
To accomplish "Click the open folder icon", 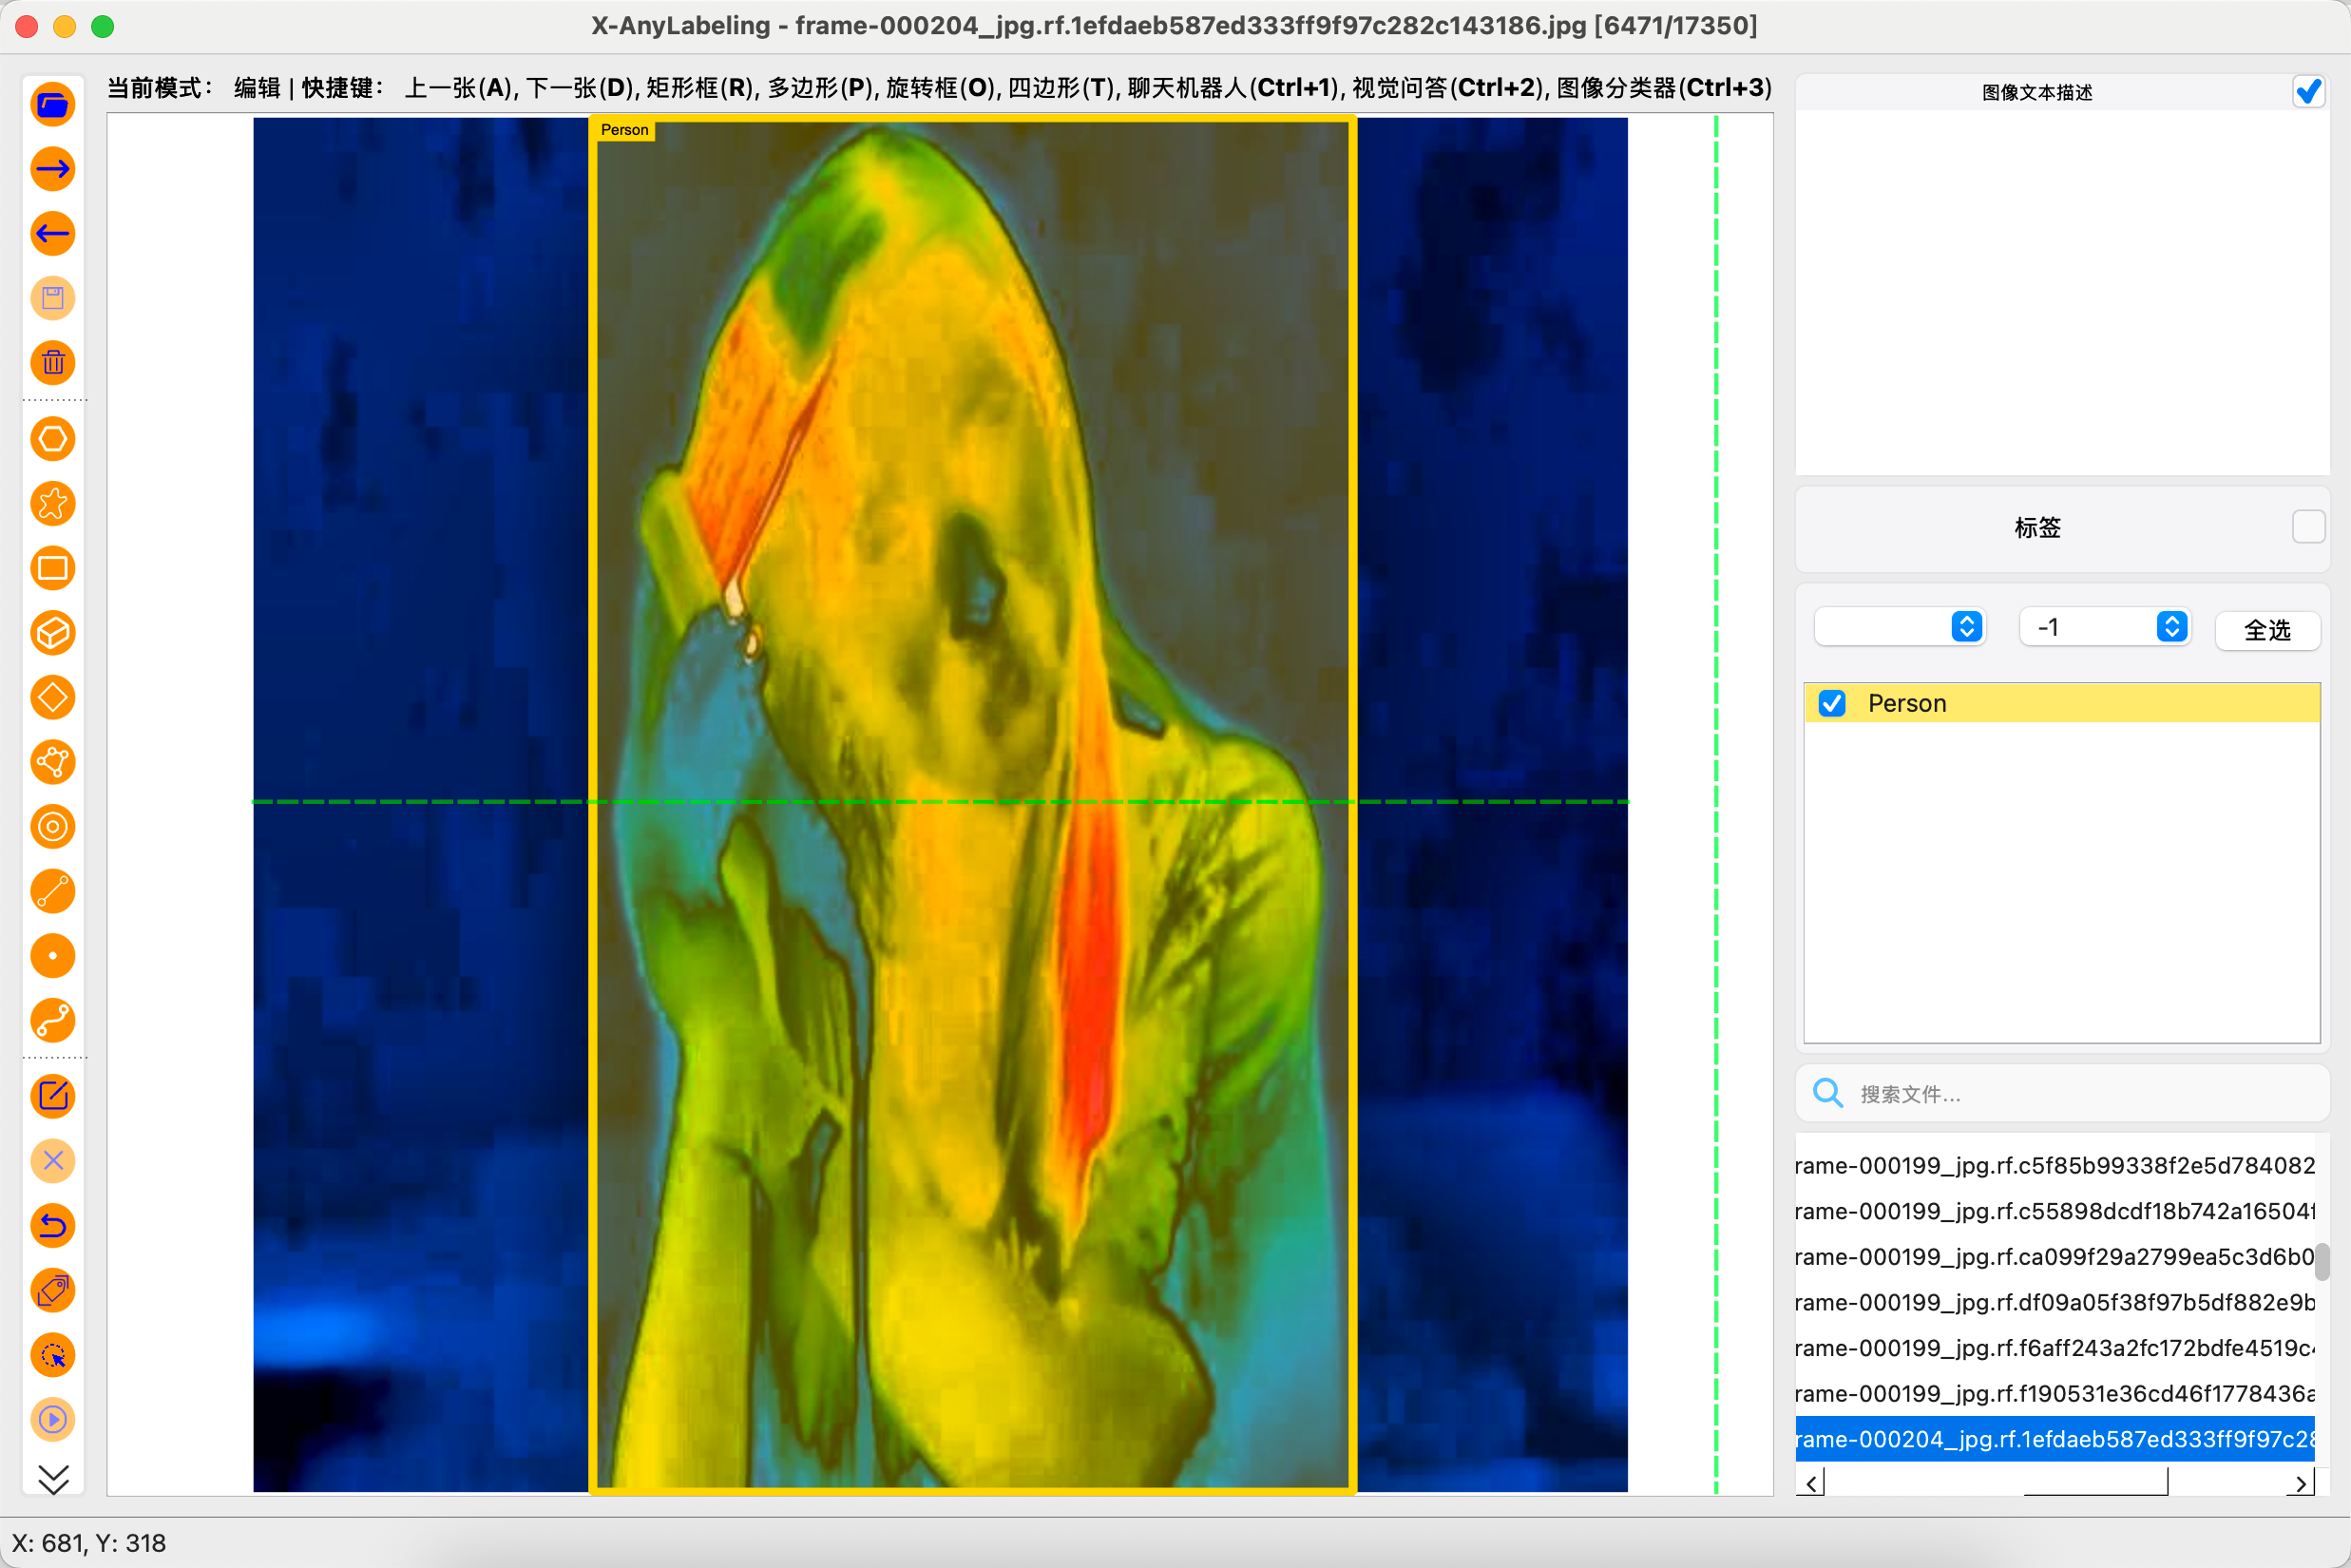I will pyautogui.click(x=53, y=104).
